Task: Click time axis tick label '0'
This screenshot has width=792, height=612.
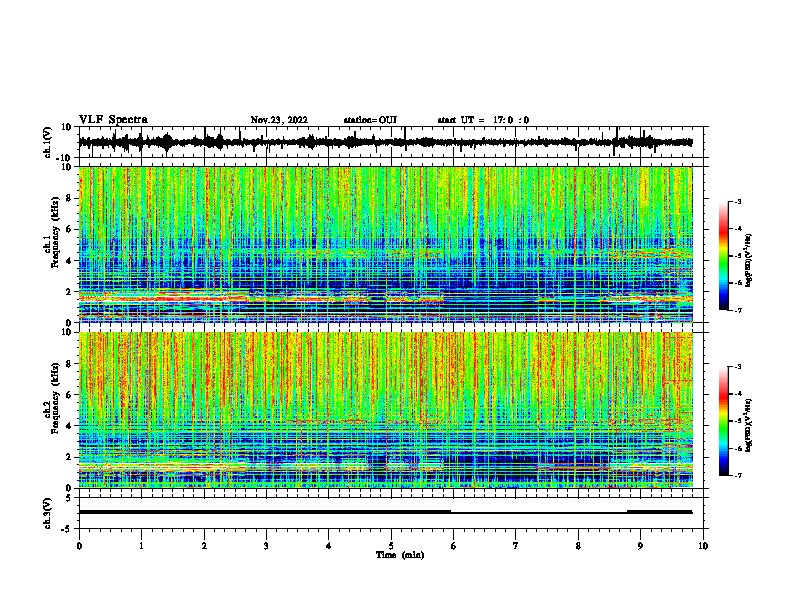Action: pyautogui.click(x=79, y=546)
